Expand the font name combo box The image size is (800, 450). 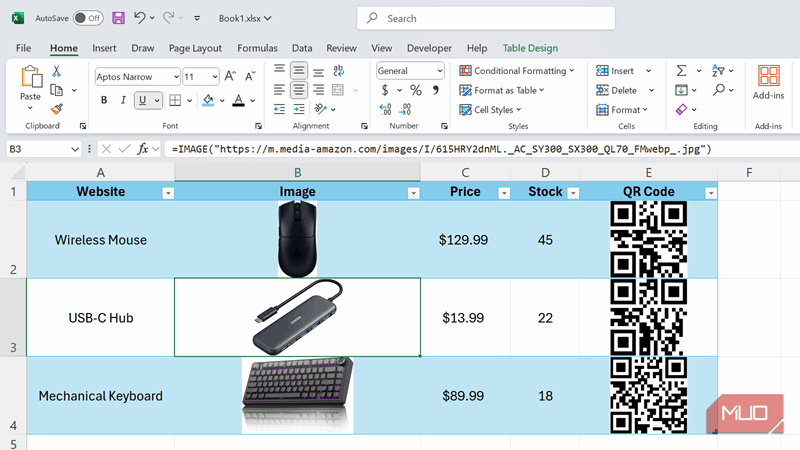[176, 76]
